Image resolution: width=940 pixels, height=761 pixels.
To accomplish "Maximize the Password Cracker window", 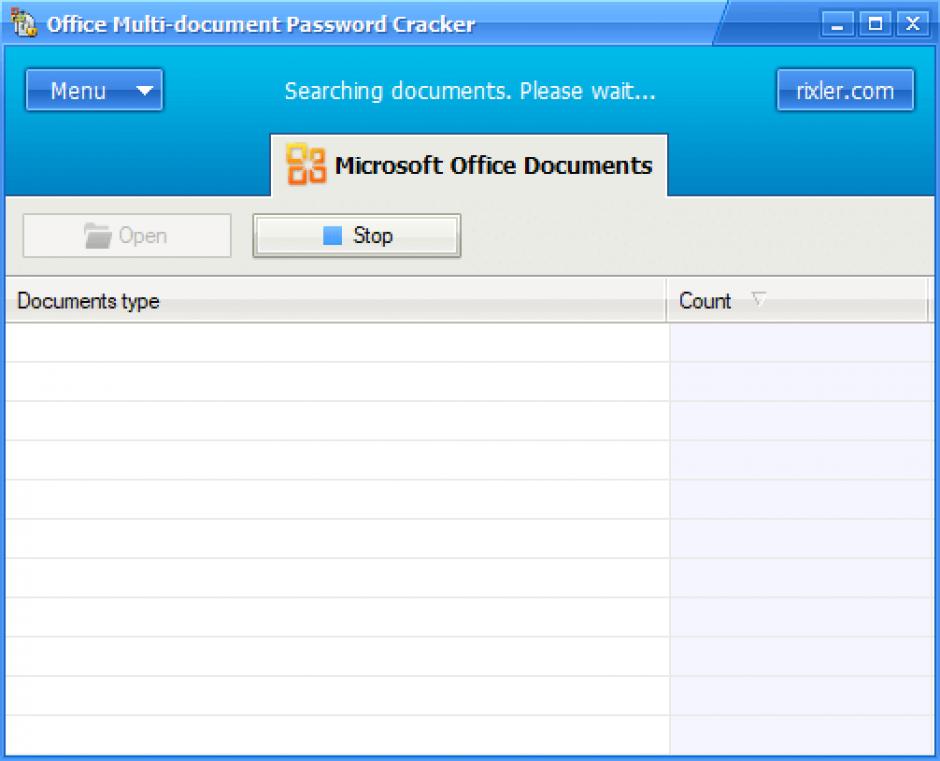I will tap(875, 25).
